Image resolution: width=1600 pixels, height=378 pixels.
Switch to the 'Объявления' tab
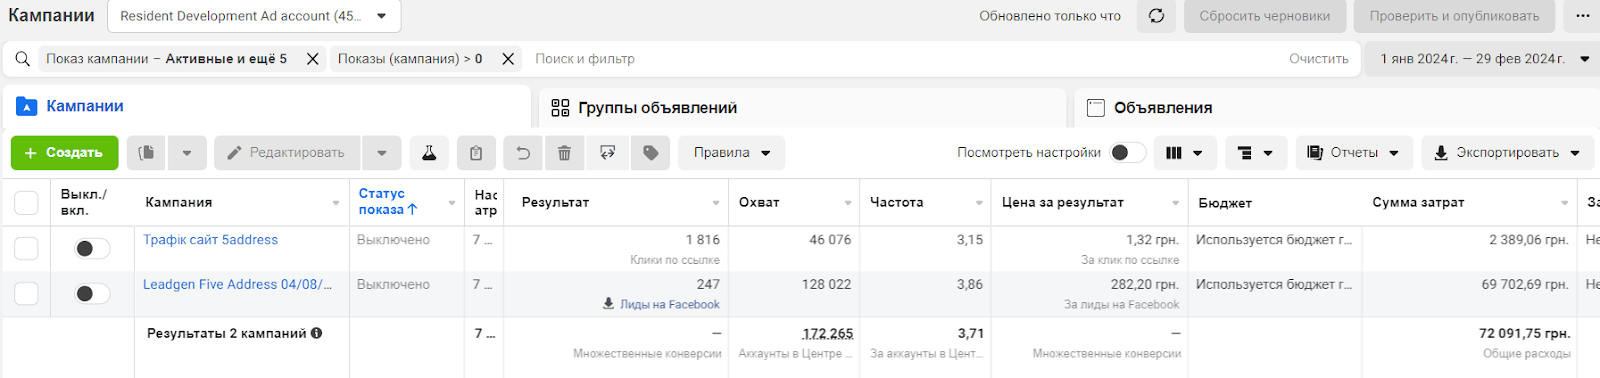(1337, 107)
